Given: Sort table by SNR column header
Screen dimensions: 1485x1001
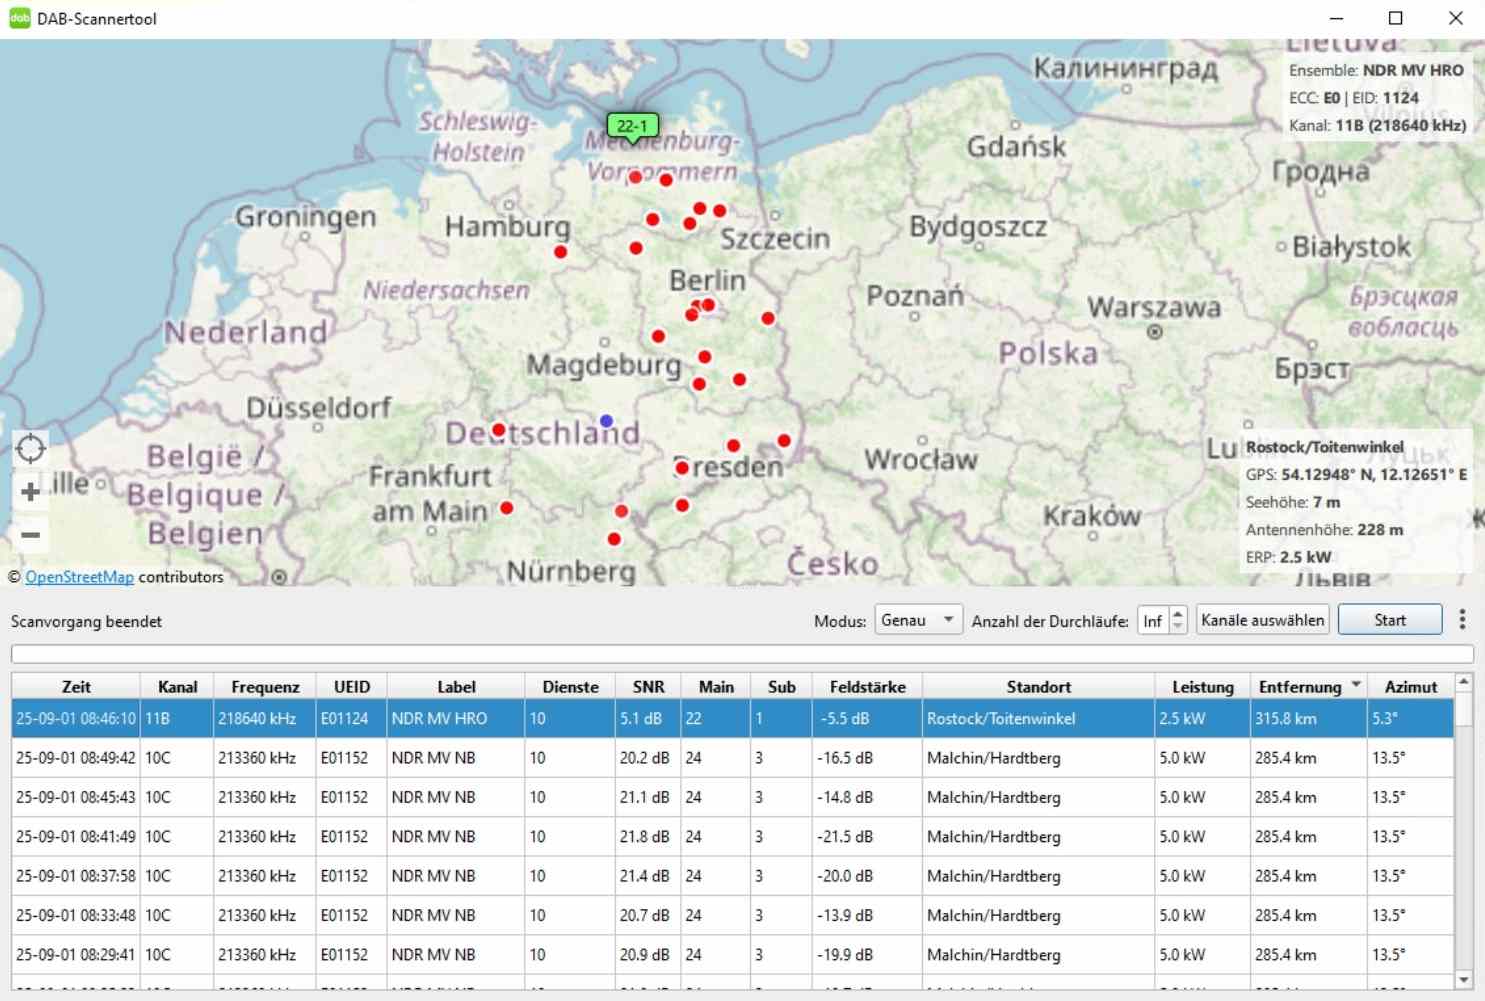Looking at the screenshot, I should coord(648,687).
